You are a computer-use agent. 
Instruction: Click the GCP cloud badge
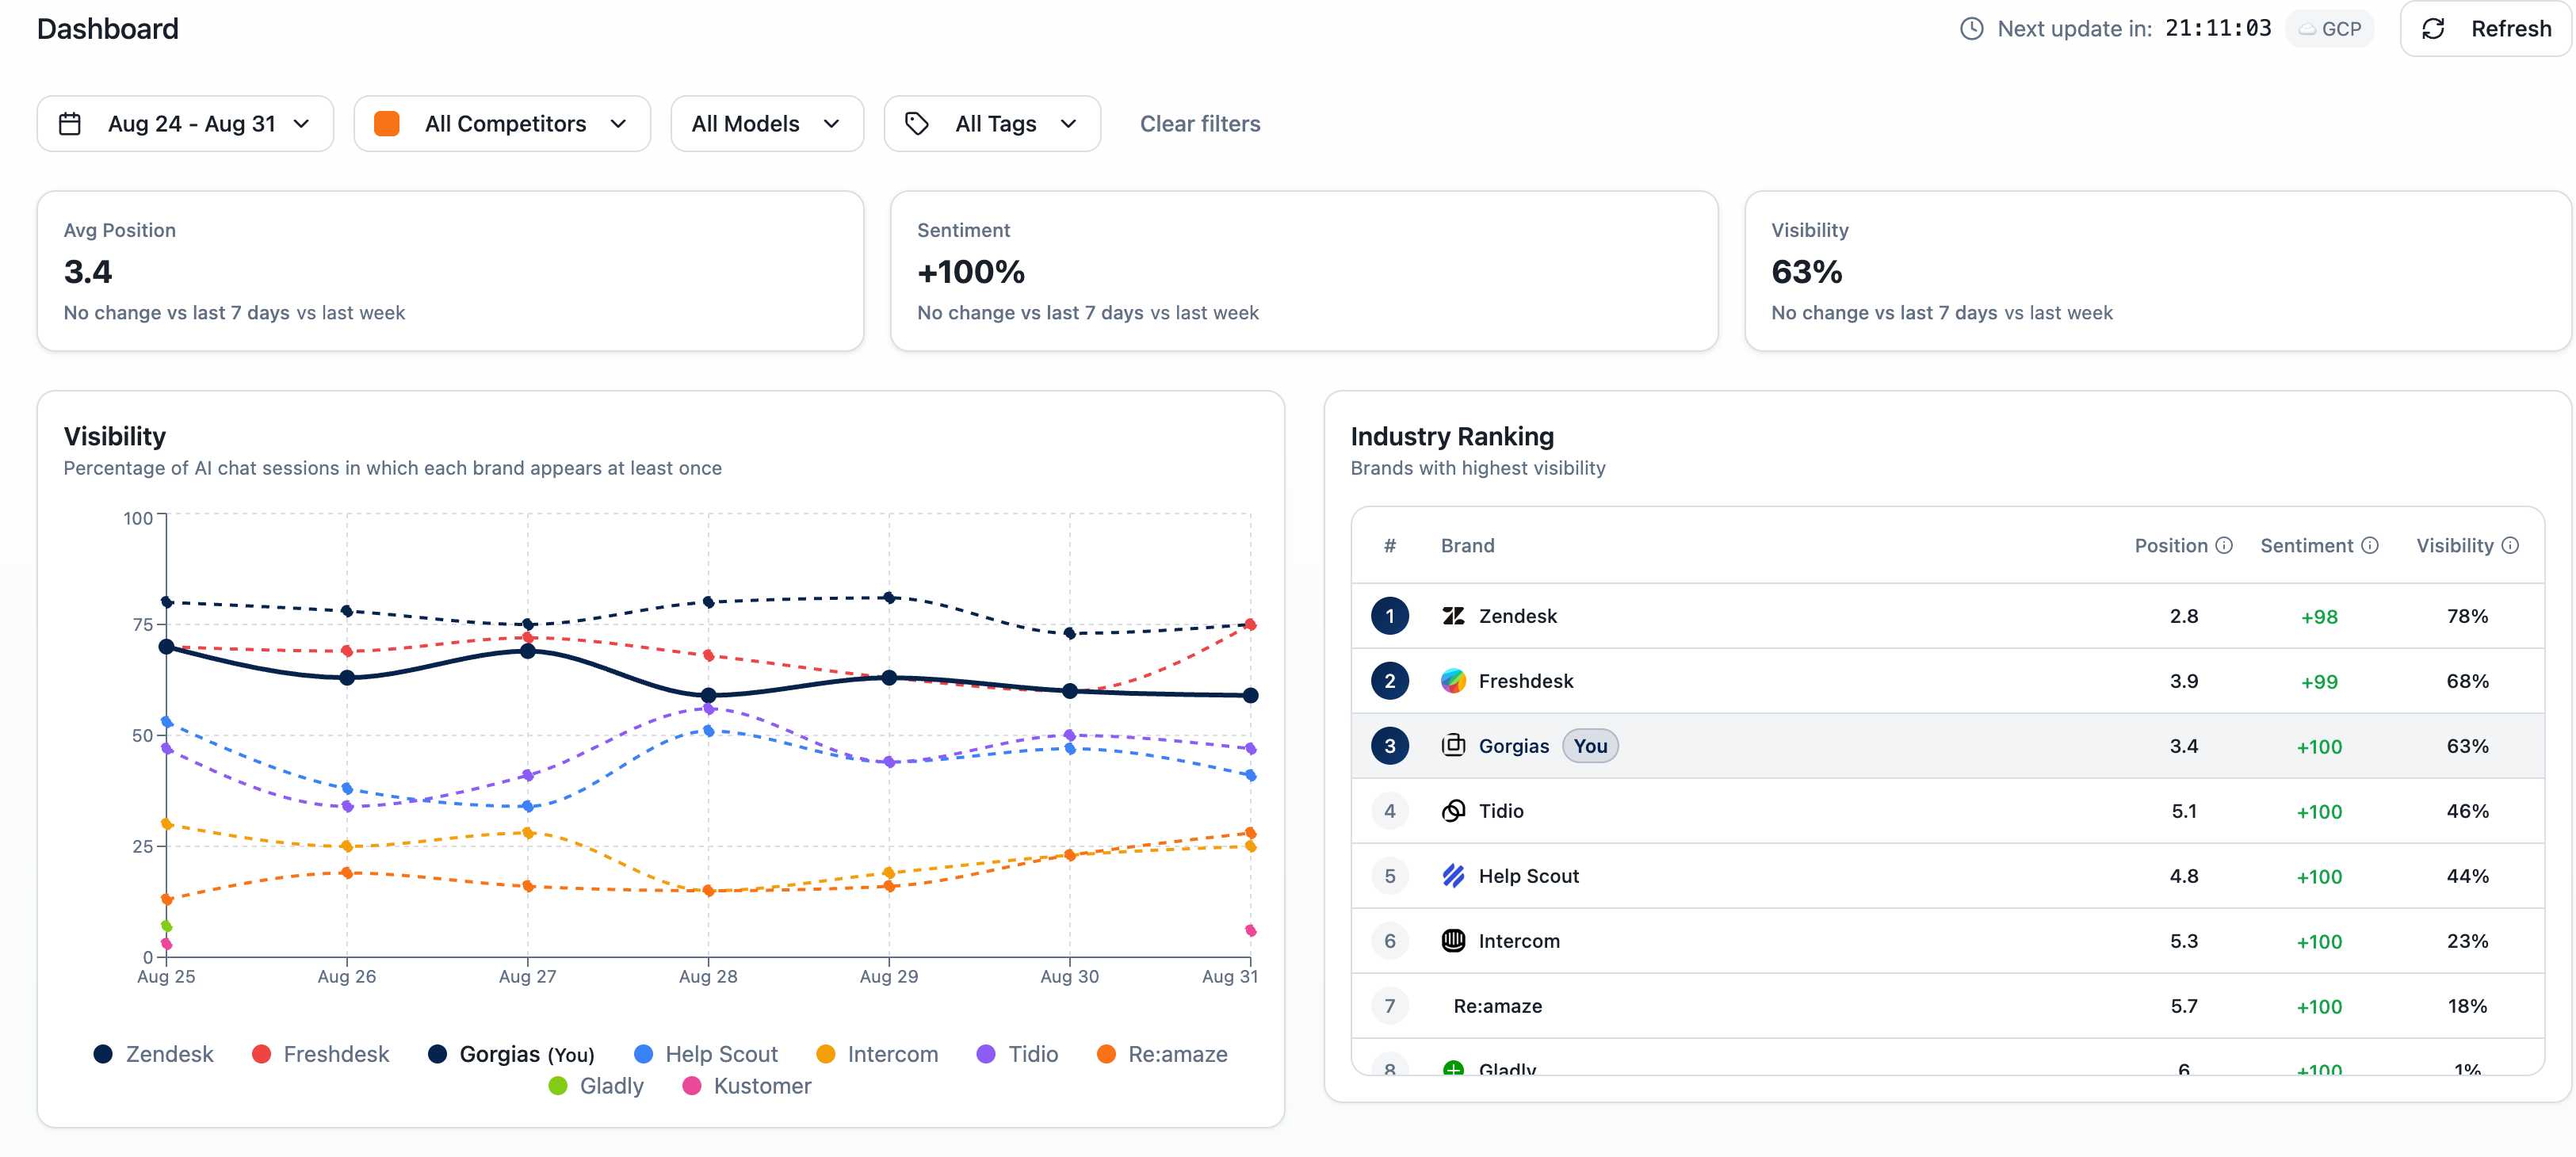tap(2330, 29)
